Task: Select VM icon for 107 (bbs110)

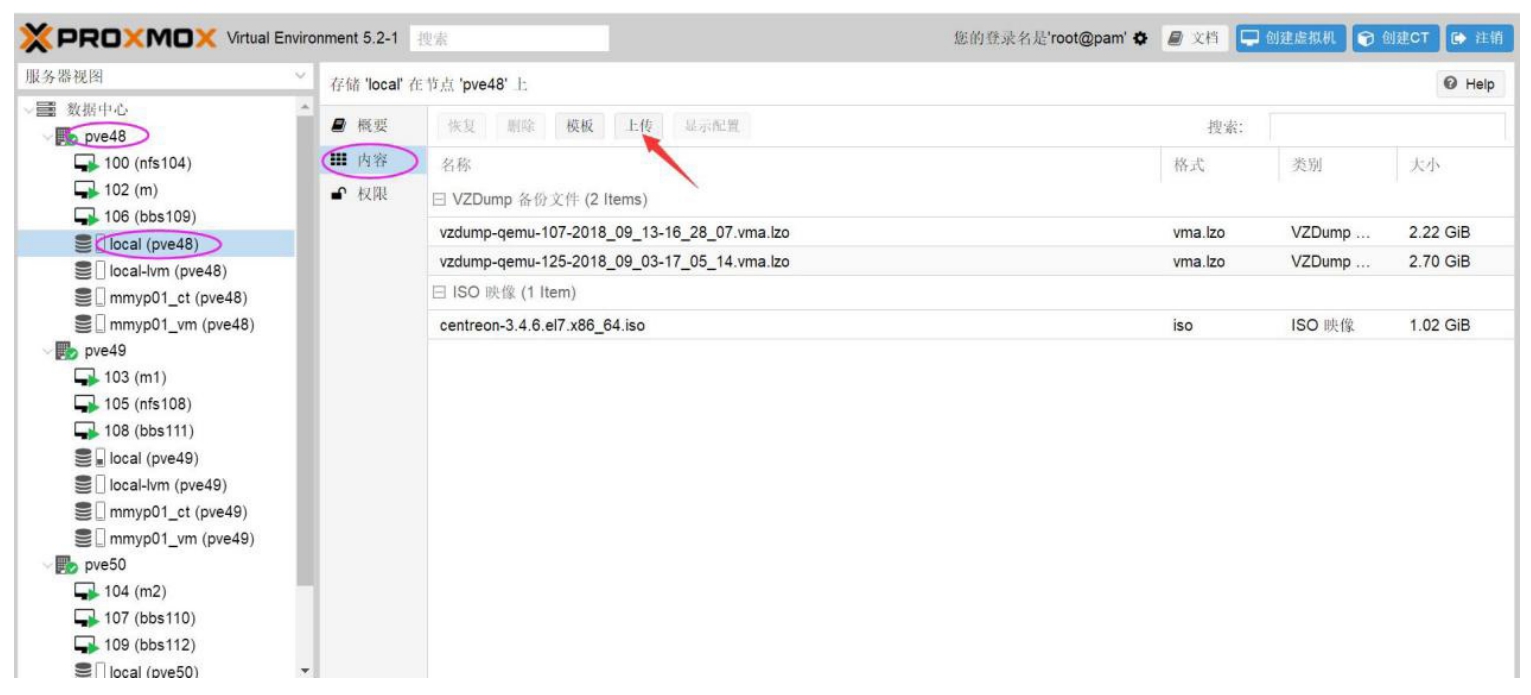Action: (87, 619)
